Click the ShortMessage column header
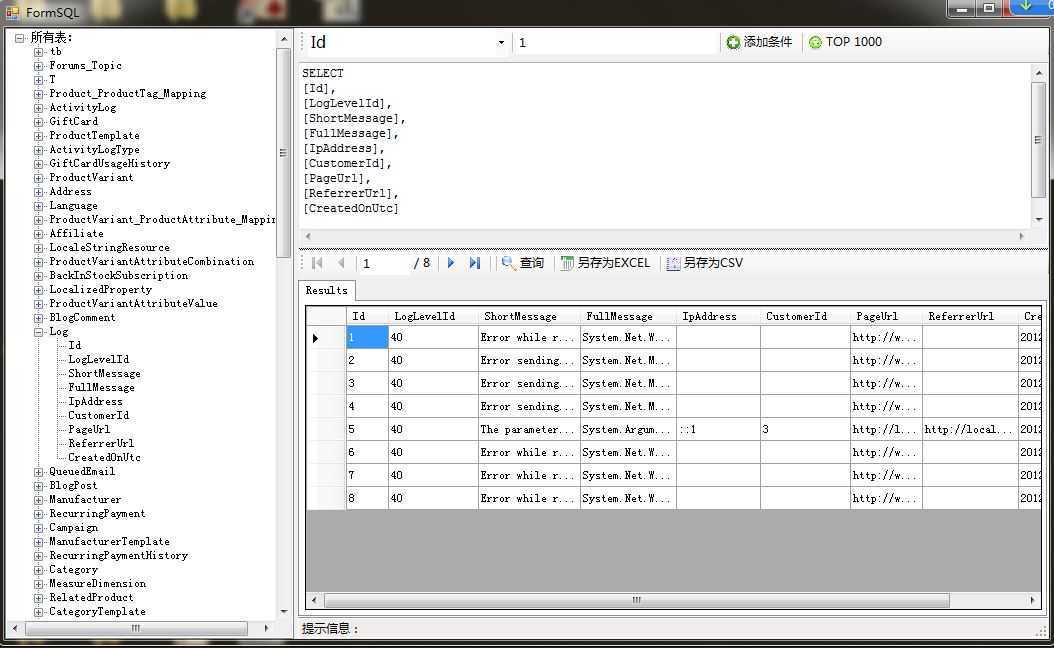1054x648 pixels. 529,316
